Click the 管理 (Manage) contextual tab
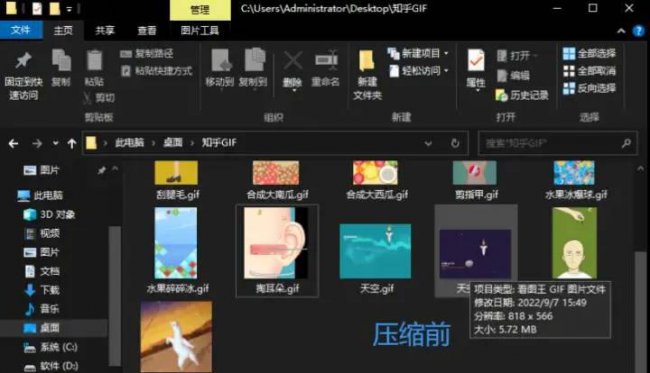This screenshot has width=650, height=373. point(200,10)
